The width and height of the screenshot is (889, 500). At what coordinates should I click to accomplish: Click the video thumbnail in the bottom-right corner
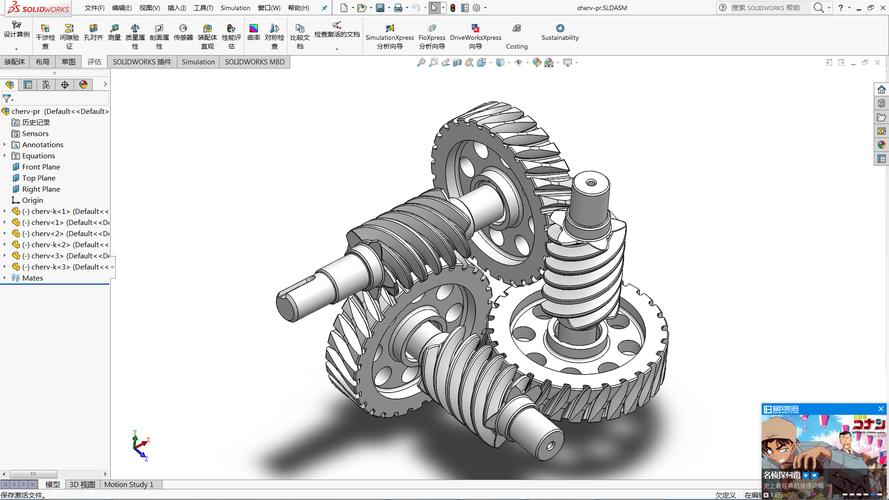[823, 452]
